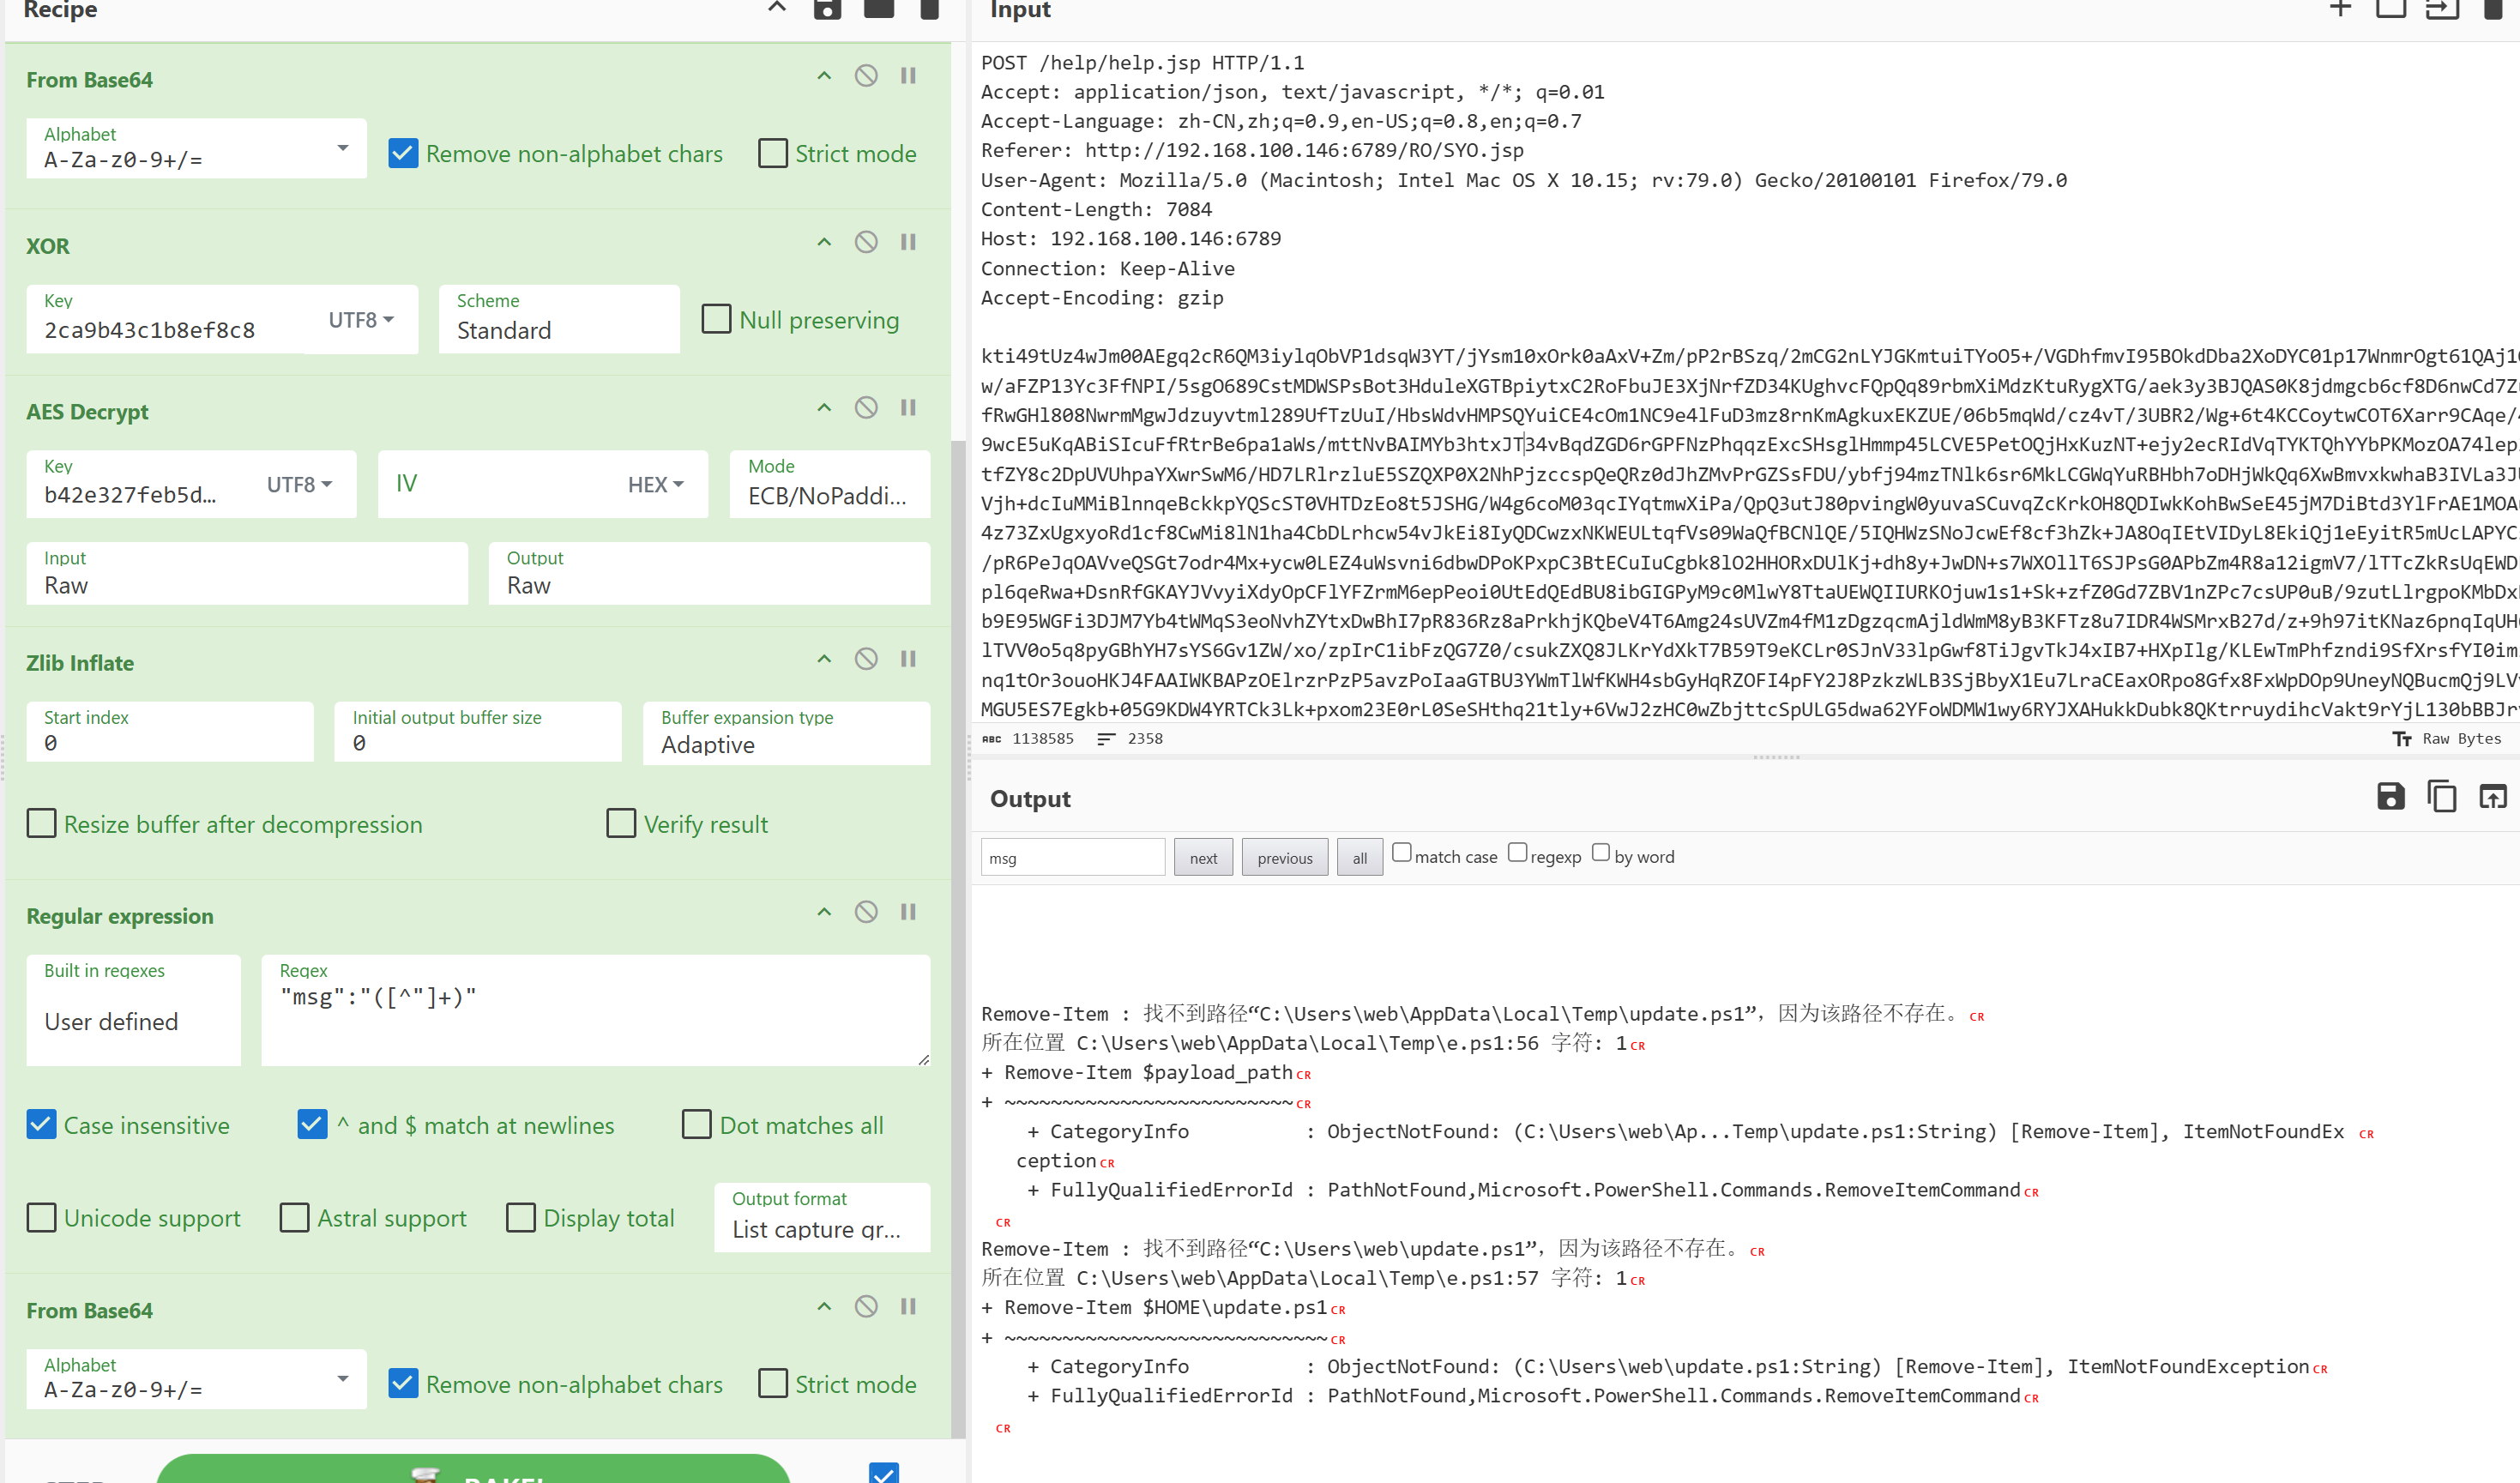Disable the Zlib Inflate operation
Image resolution: width=2520 pixels, height=1483 pixels.
pyautogui.click(x=866, y=659)
